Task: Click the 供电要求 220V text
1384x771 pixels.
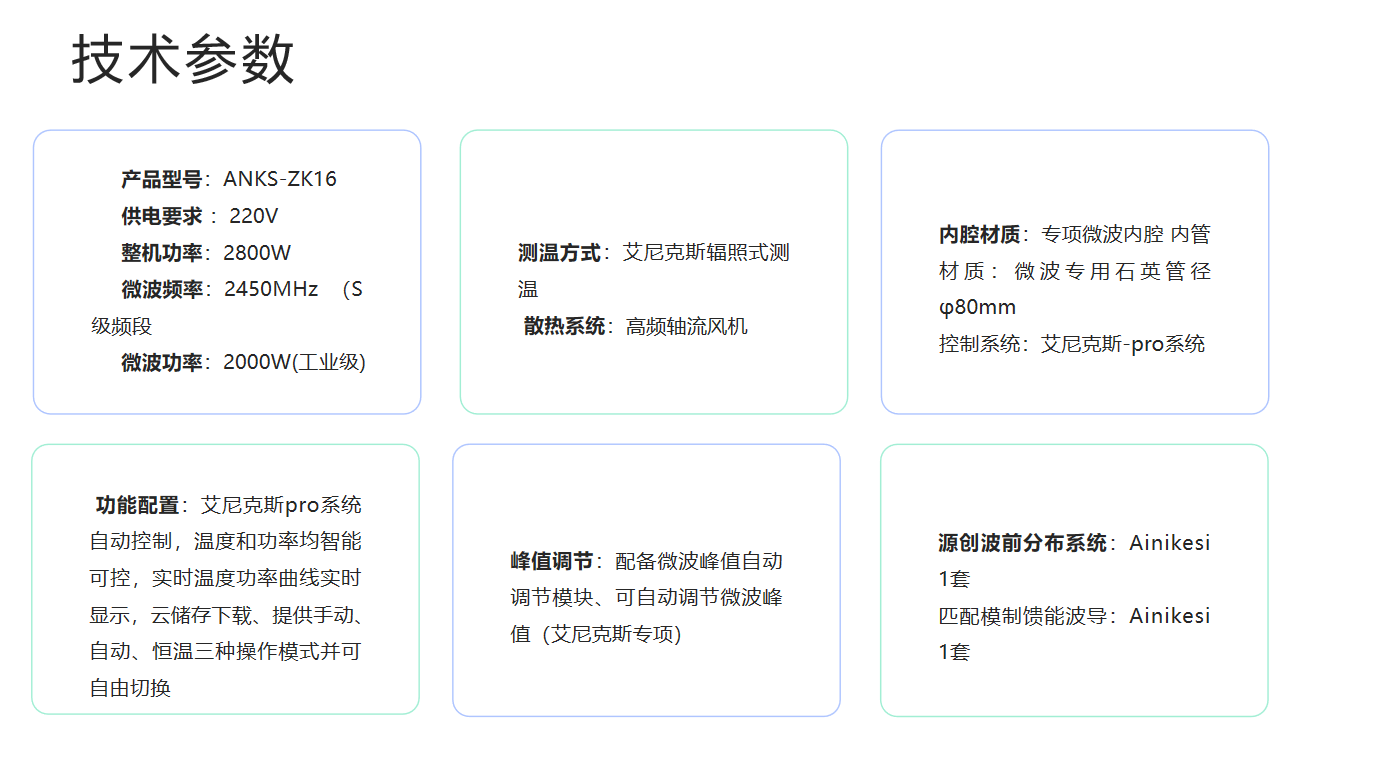Action: pos(200,216)
